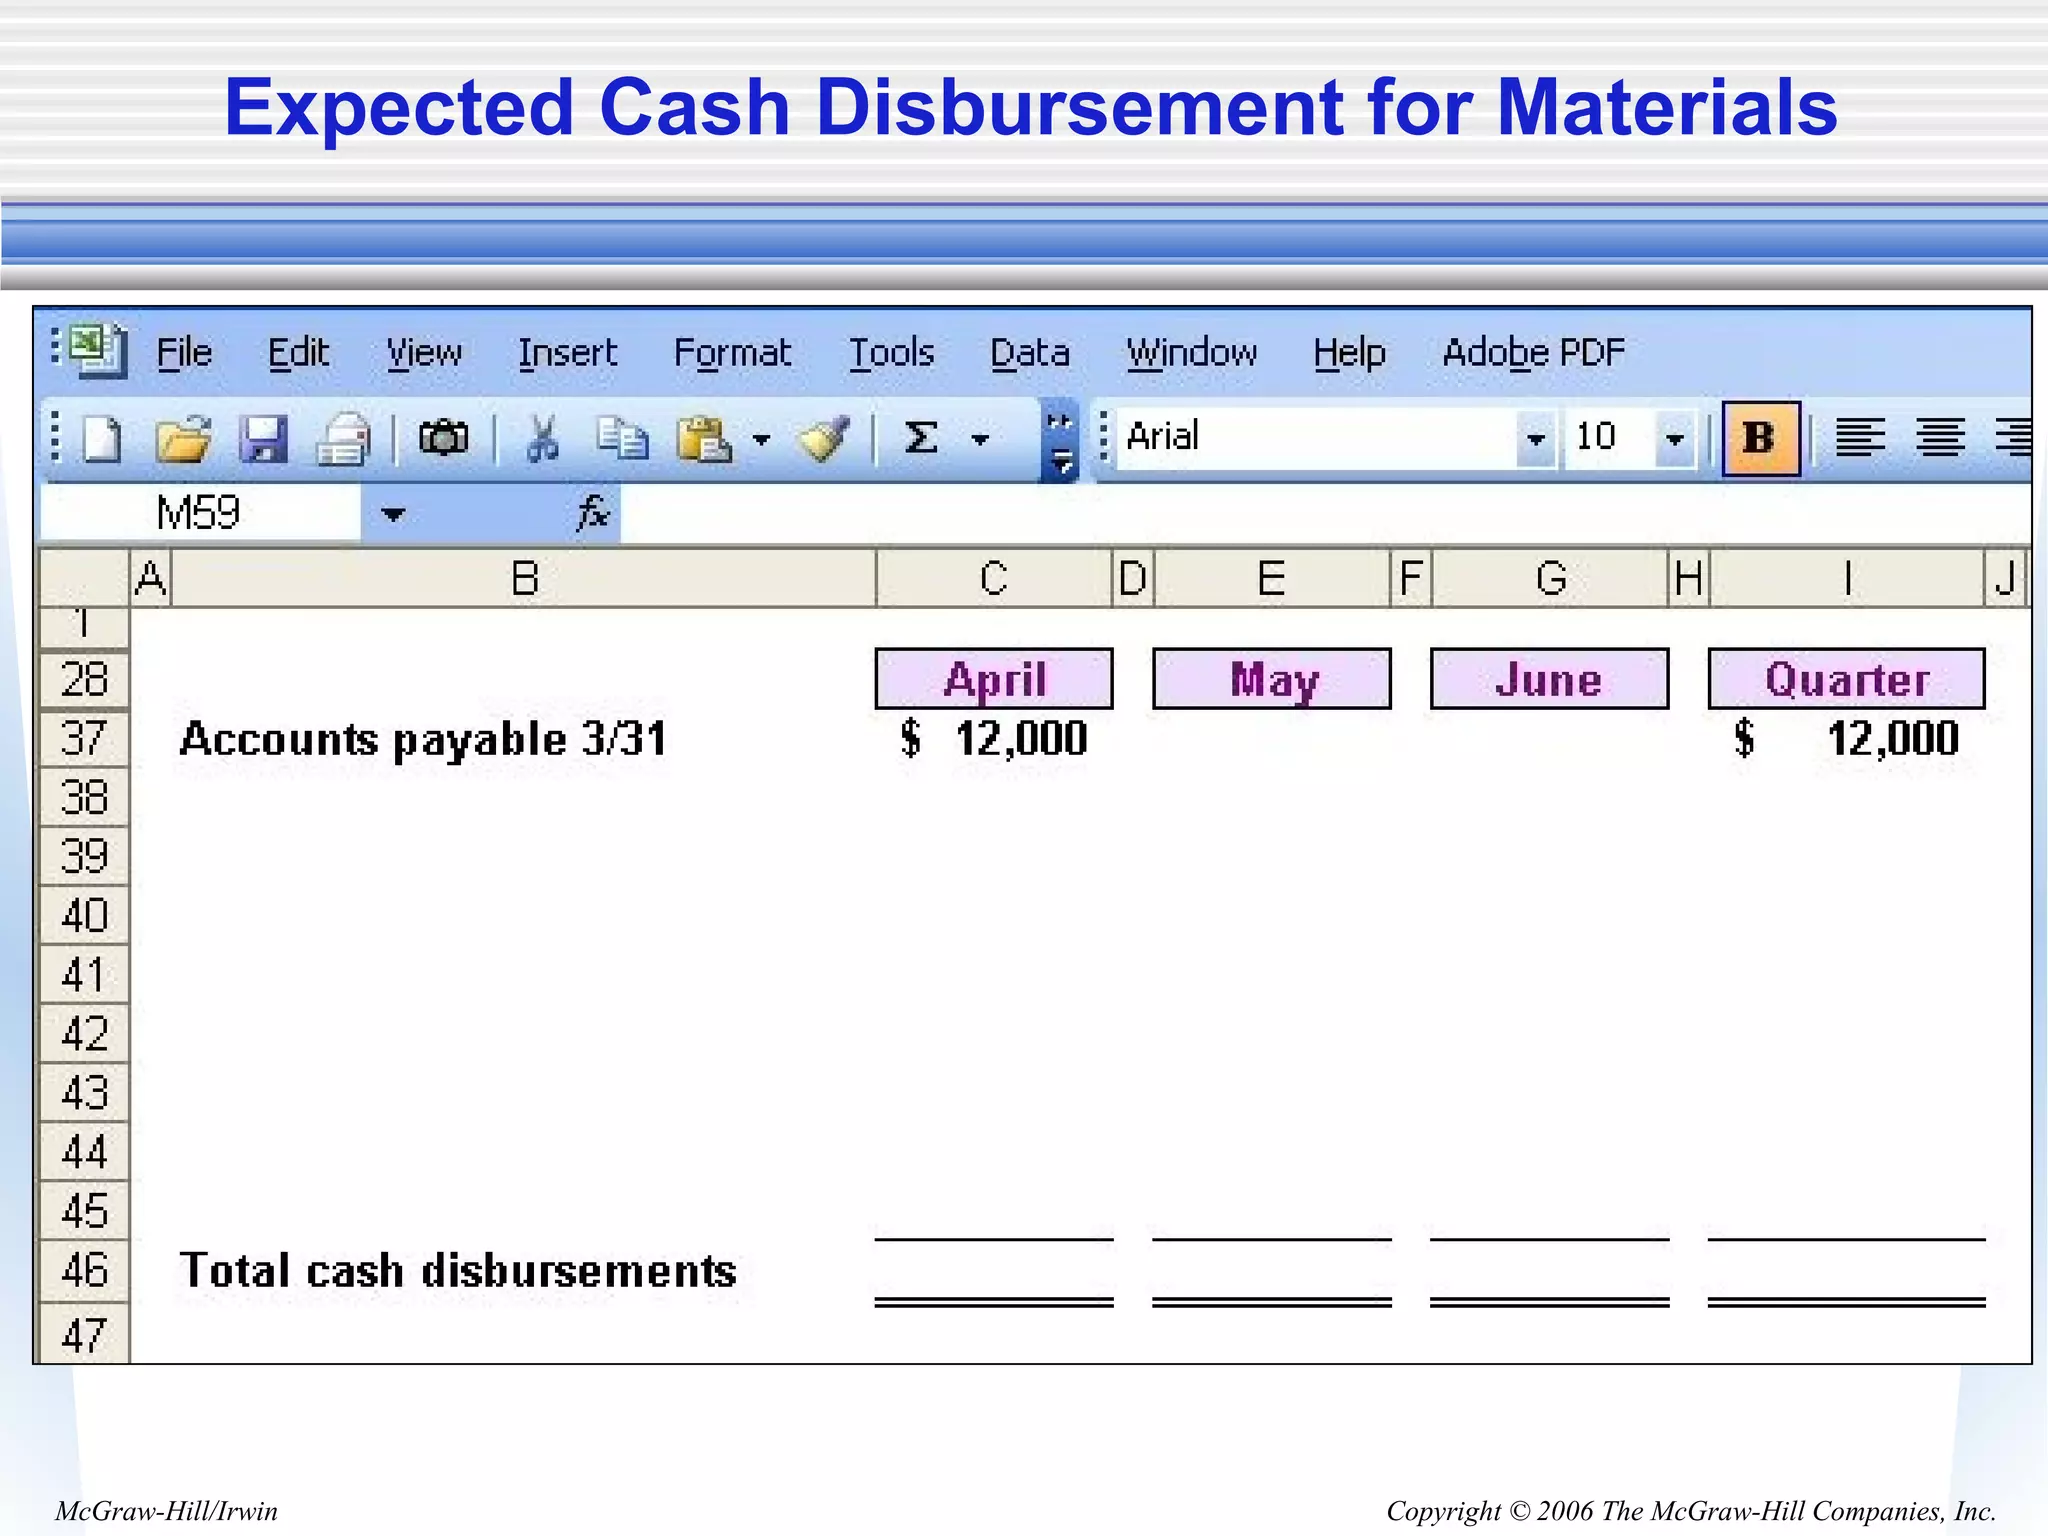The width and height of the screenshot is (2048, 1536).
Task: Select column C header
Action: 994,578
